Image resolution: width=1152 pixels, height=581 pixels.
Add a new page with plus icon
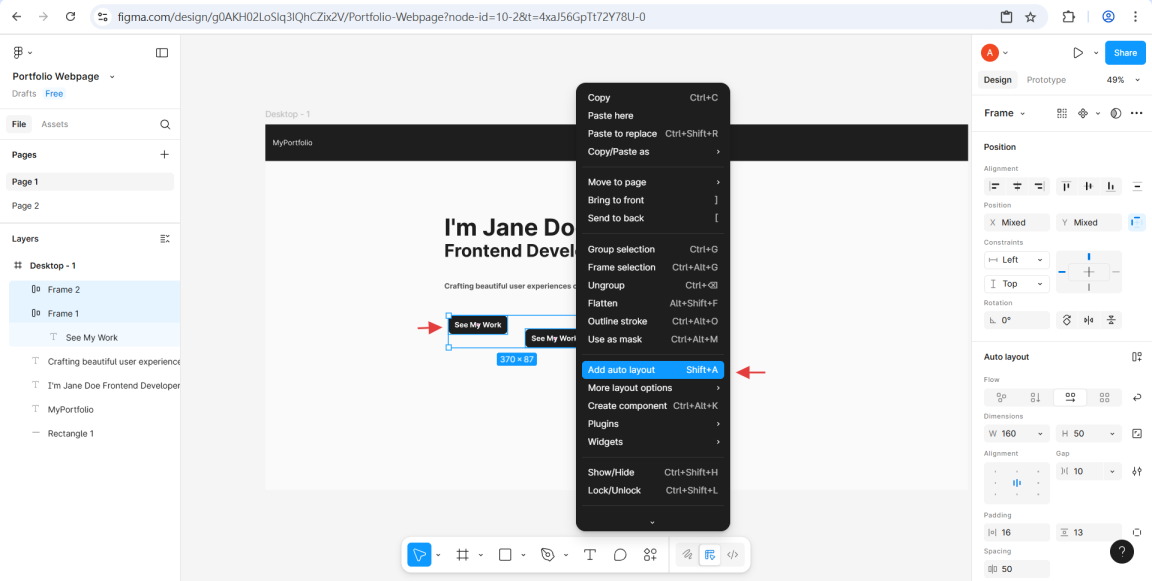tap(165, 155)
